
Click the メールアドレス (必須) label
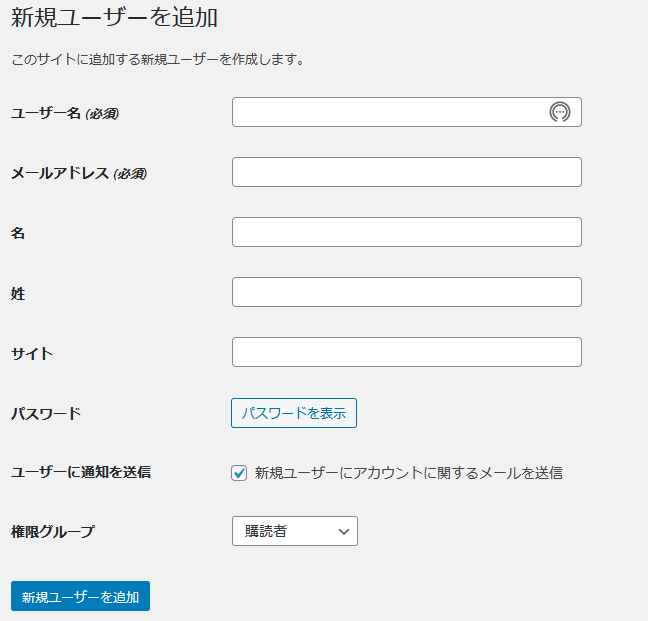tap(79, 173)
